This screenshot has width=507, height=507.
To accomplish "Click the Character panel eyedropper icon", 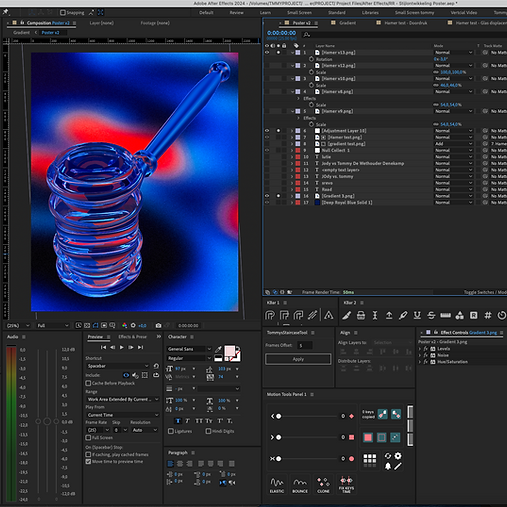I will tap(218, 349).
